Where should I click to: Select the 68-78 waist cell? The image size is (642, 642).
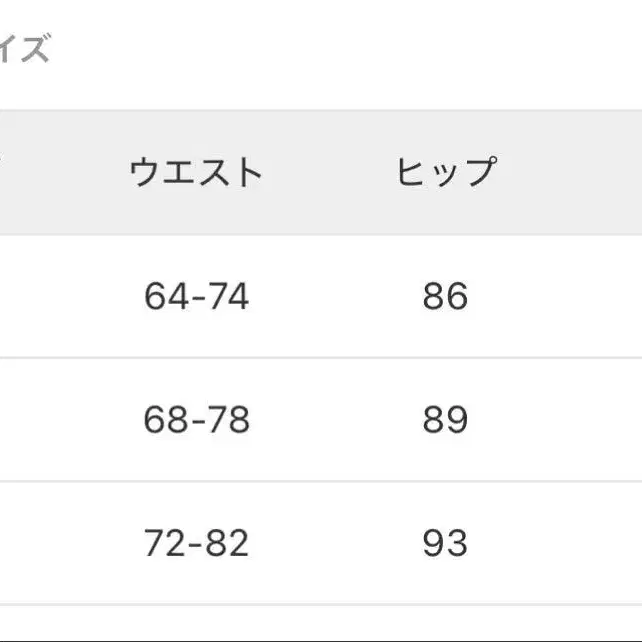coord(196,419)
